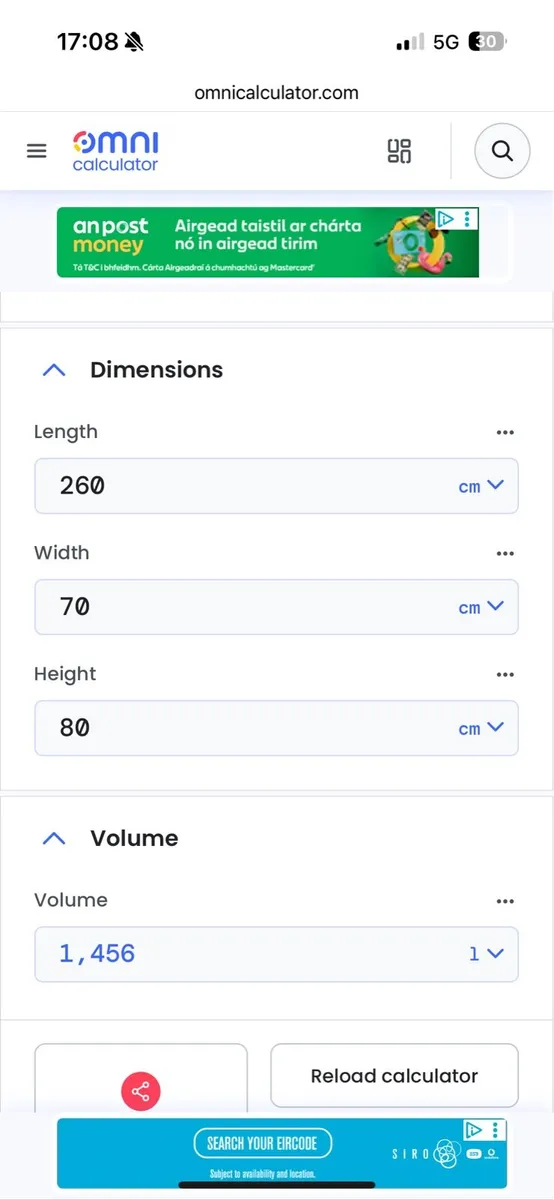Screen dimensions: 554x1200
Task: Open Volume field three-dot options
Action: pyautogui.click(x=505, y=900)
